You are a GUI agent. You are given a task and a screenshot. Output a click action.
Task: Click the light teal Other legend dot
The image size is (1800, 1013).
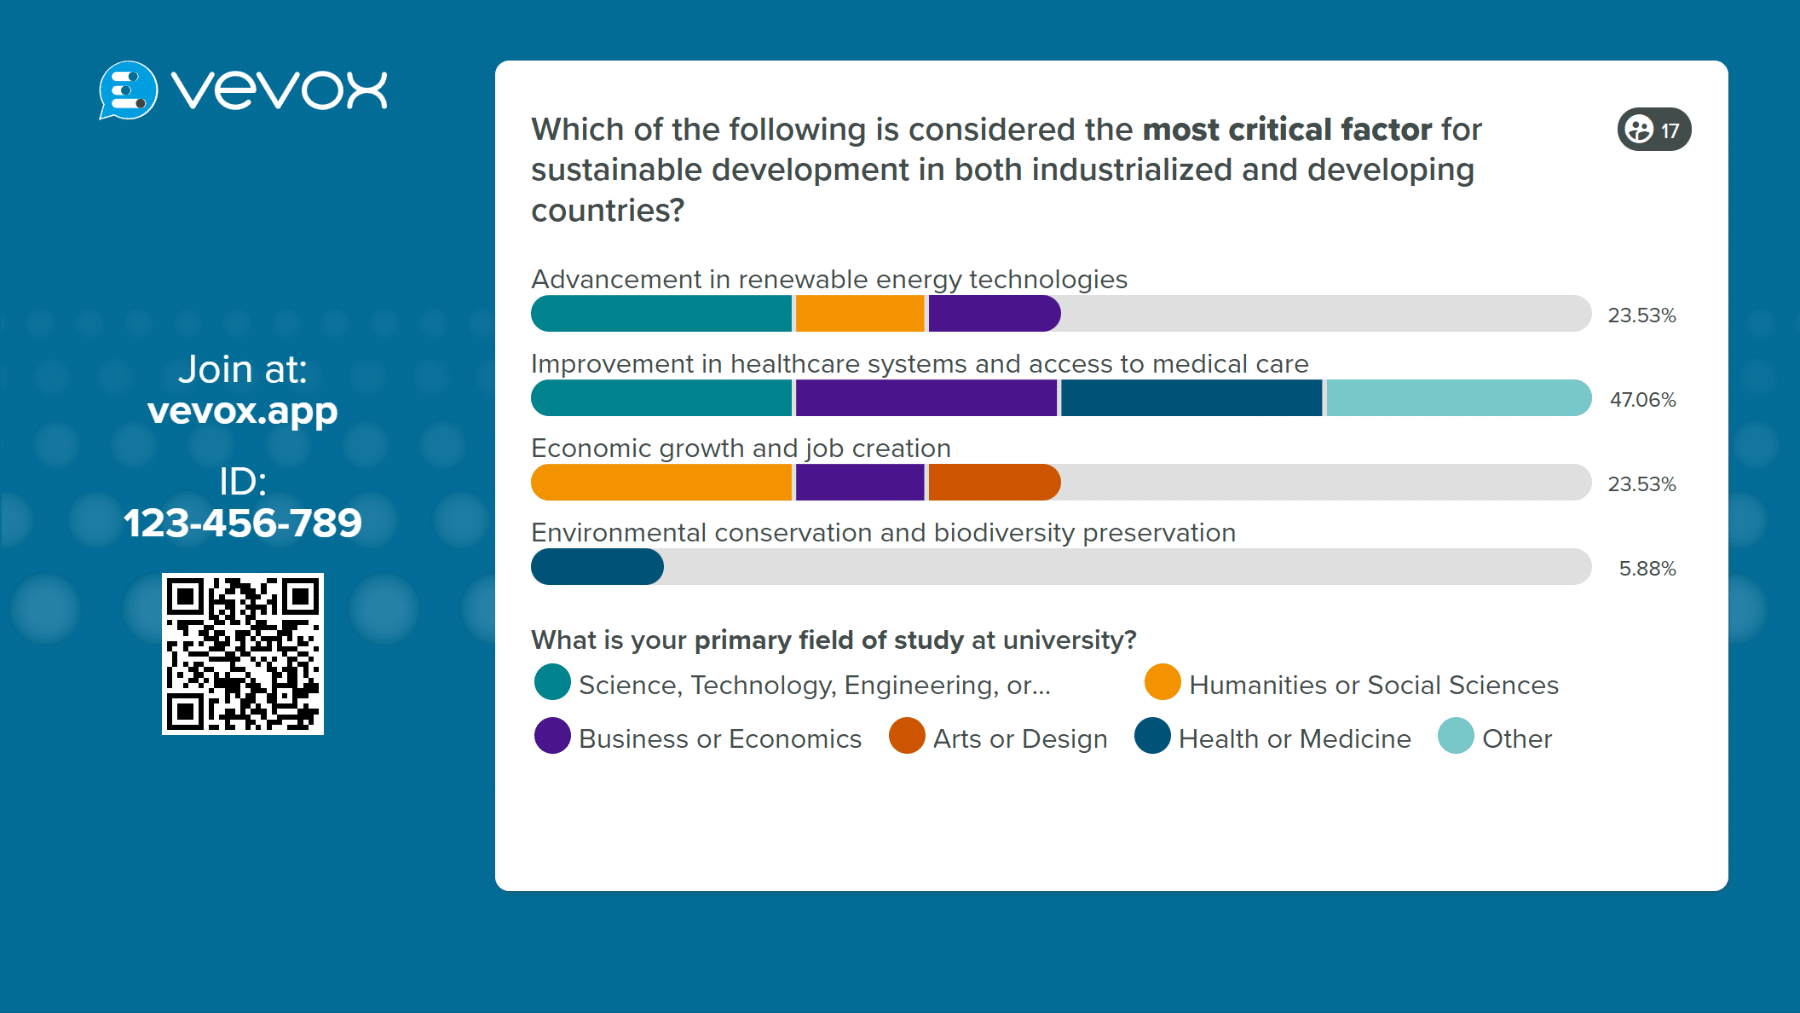pyautogui.click(x=1456, y=737)
